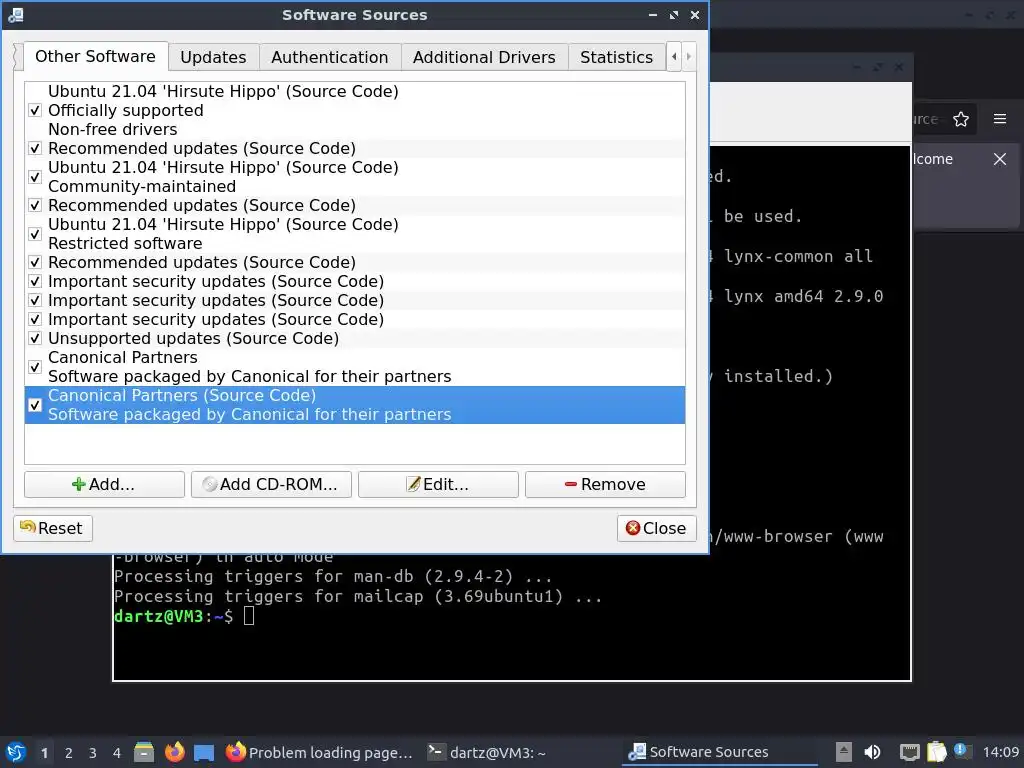Viewport: 1024px width, 768px height.
Task: Toggle Recommended updates checkbox below Community-maintained
Action: click(35, 205)
